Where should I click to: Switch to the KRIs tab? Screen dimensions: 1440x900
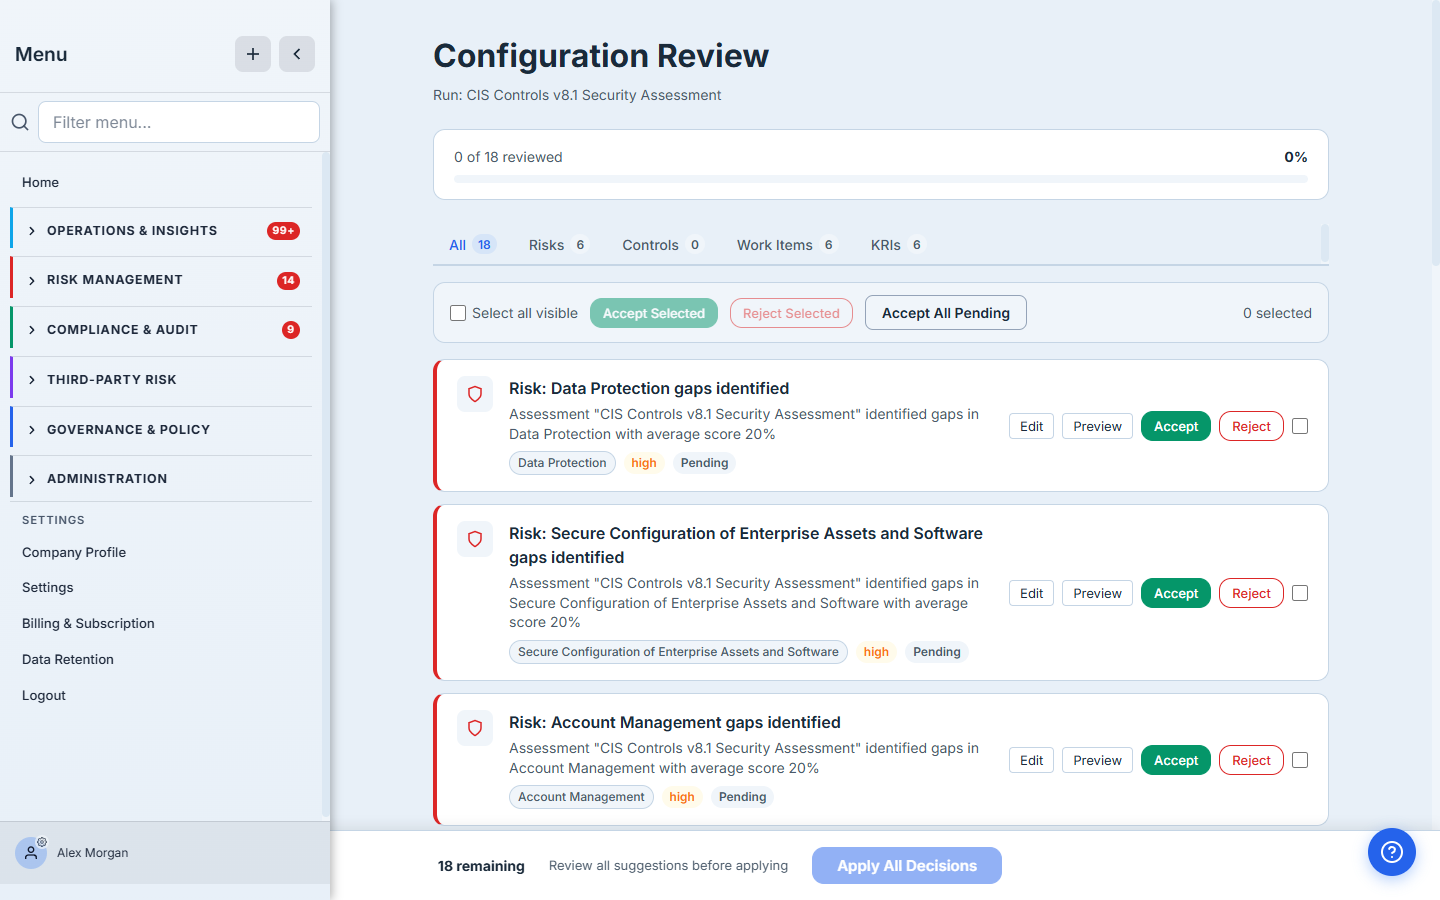[x=897, y=245]
